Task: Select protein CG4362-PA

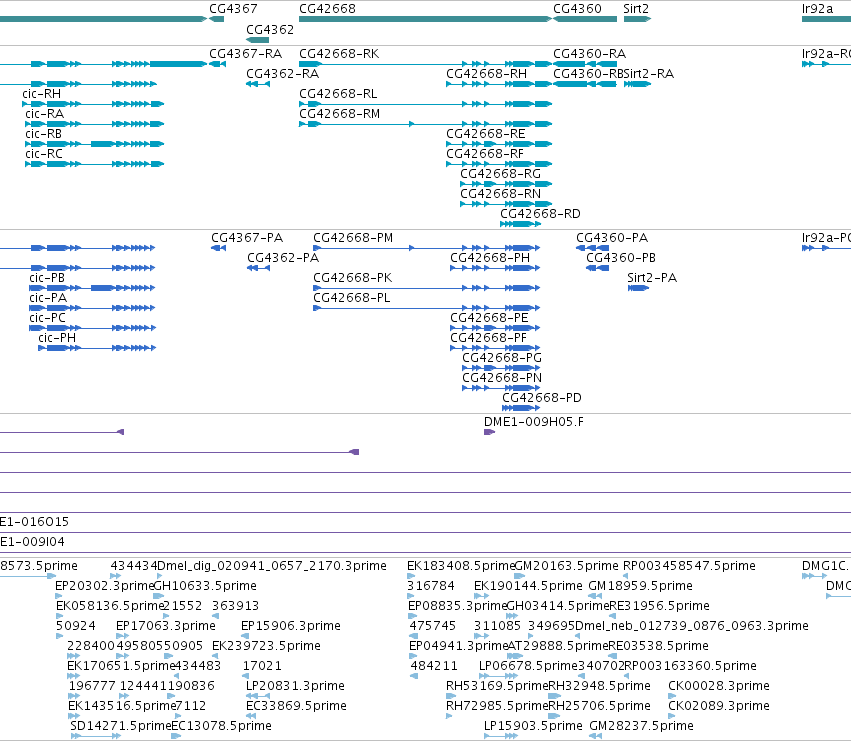Action: click(x=283, y=258)
